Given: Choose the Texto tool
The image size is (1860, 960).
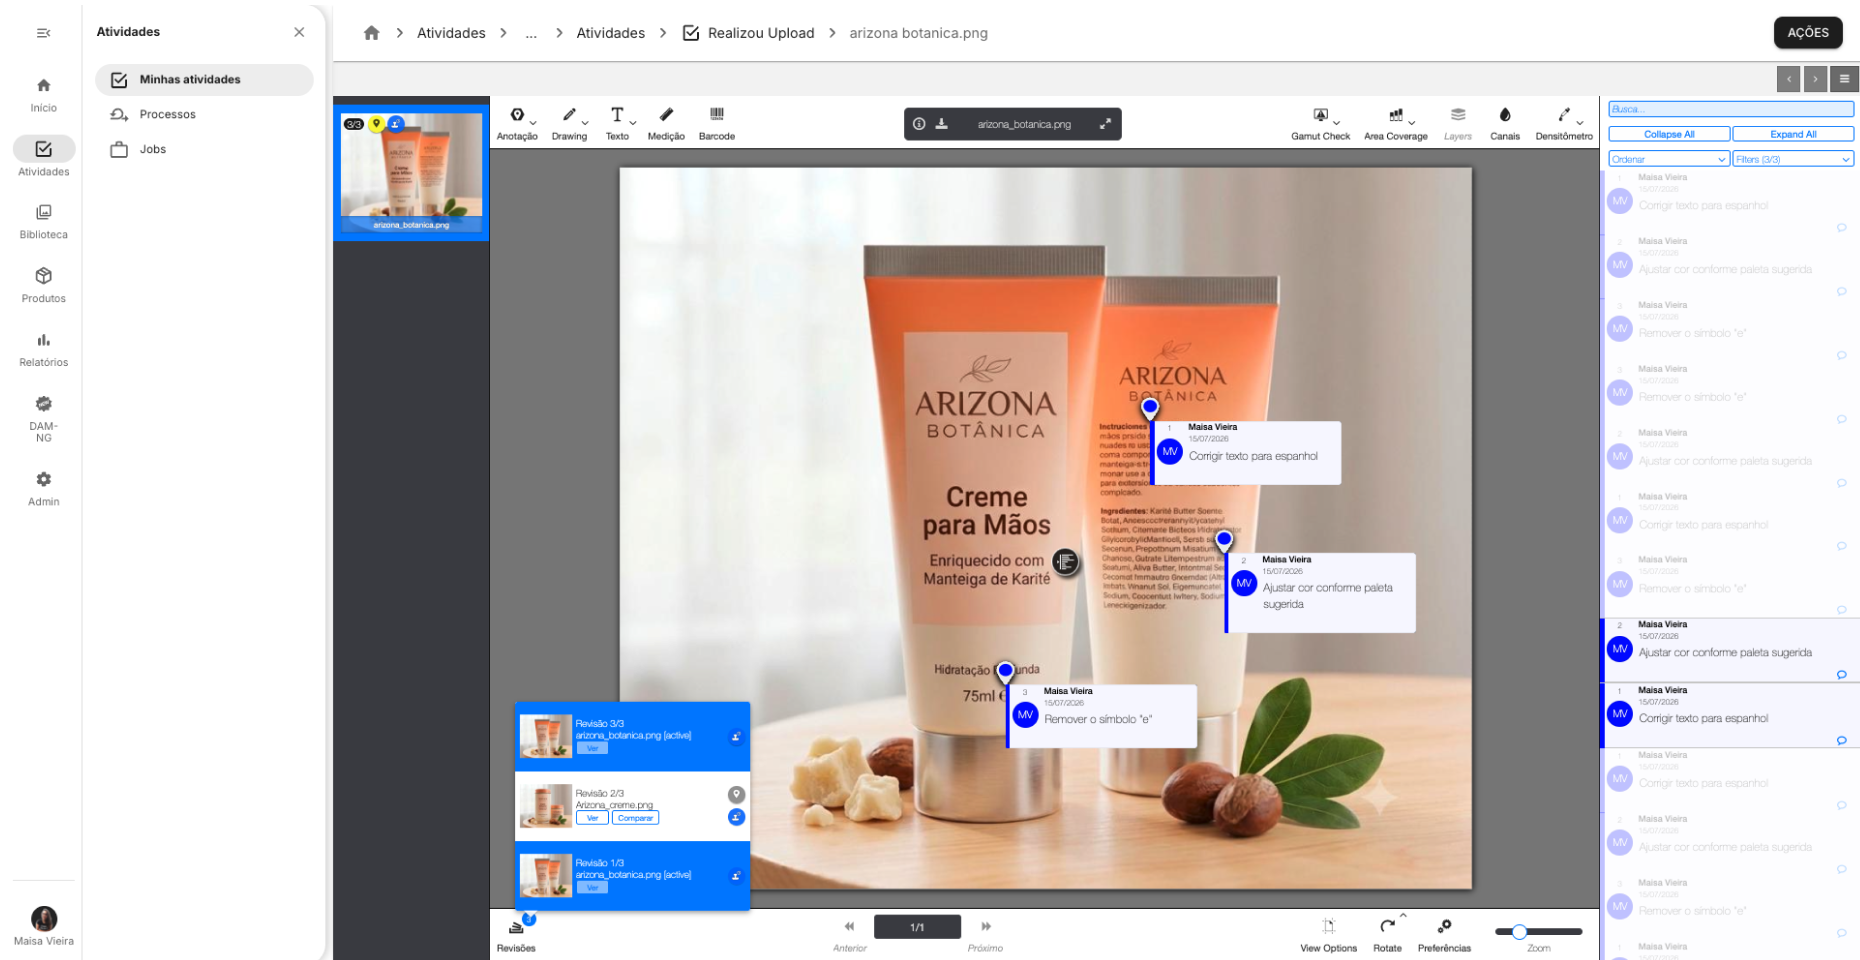Looking at the screenshot, I should pos(618,123).
